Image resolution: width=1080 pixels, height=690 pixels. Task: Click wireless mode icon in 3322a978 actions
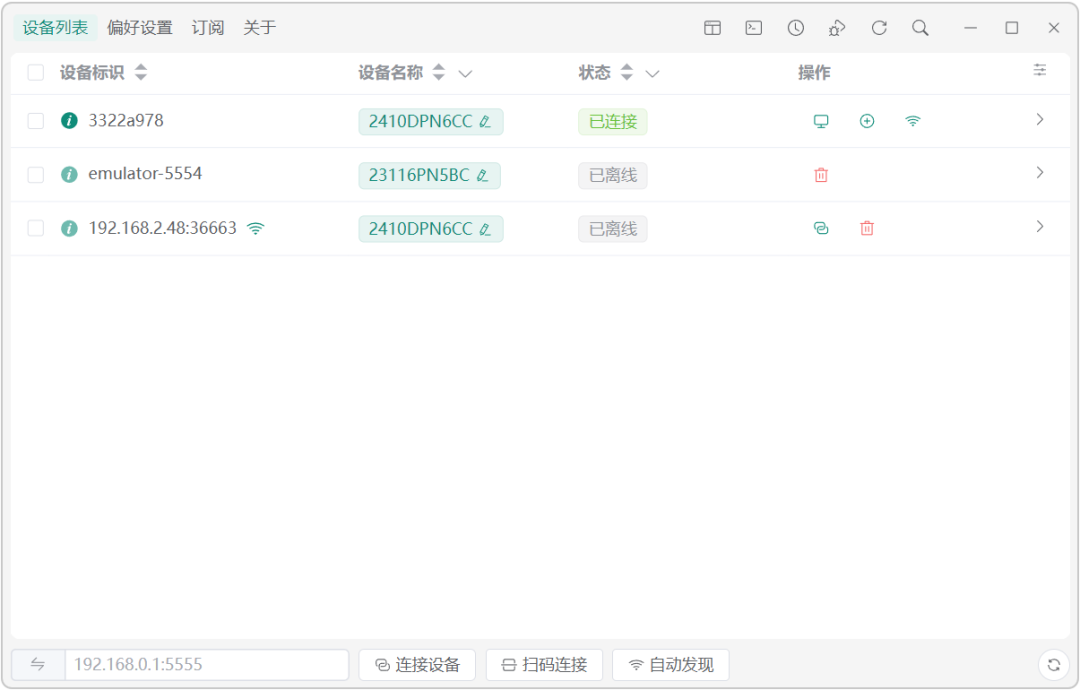[913, 121]
